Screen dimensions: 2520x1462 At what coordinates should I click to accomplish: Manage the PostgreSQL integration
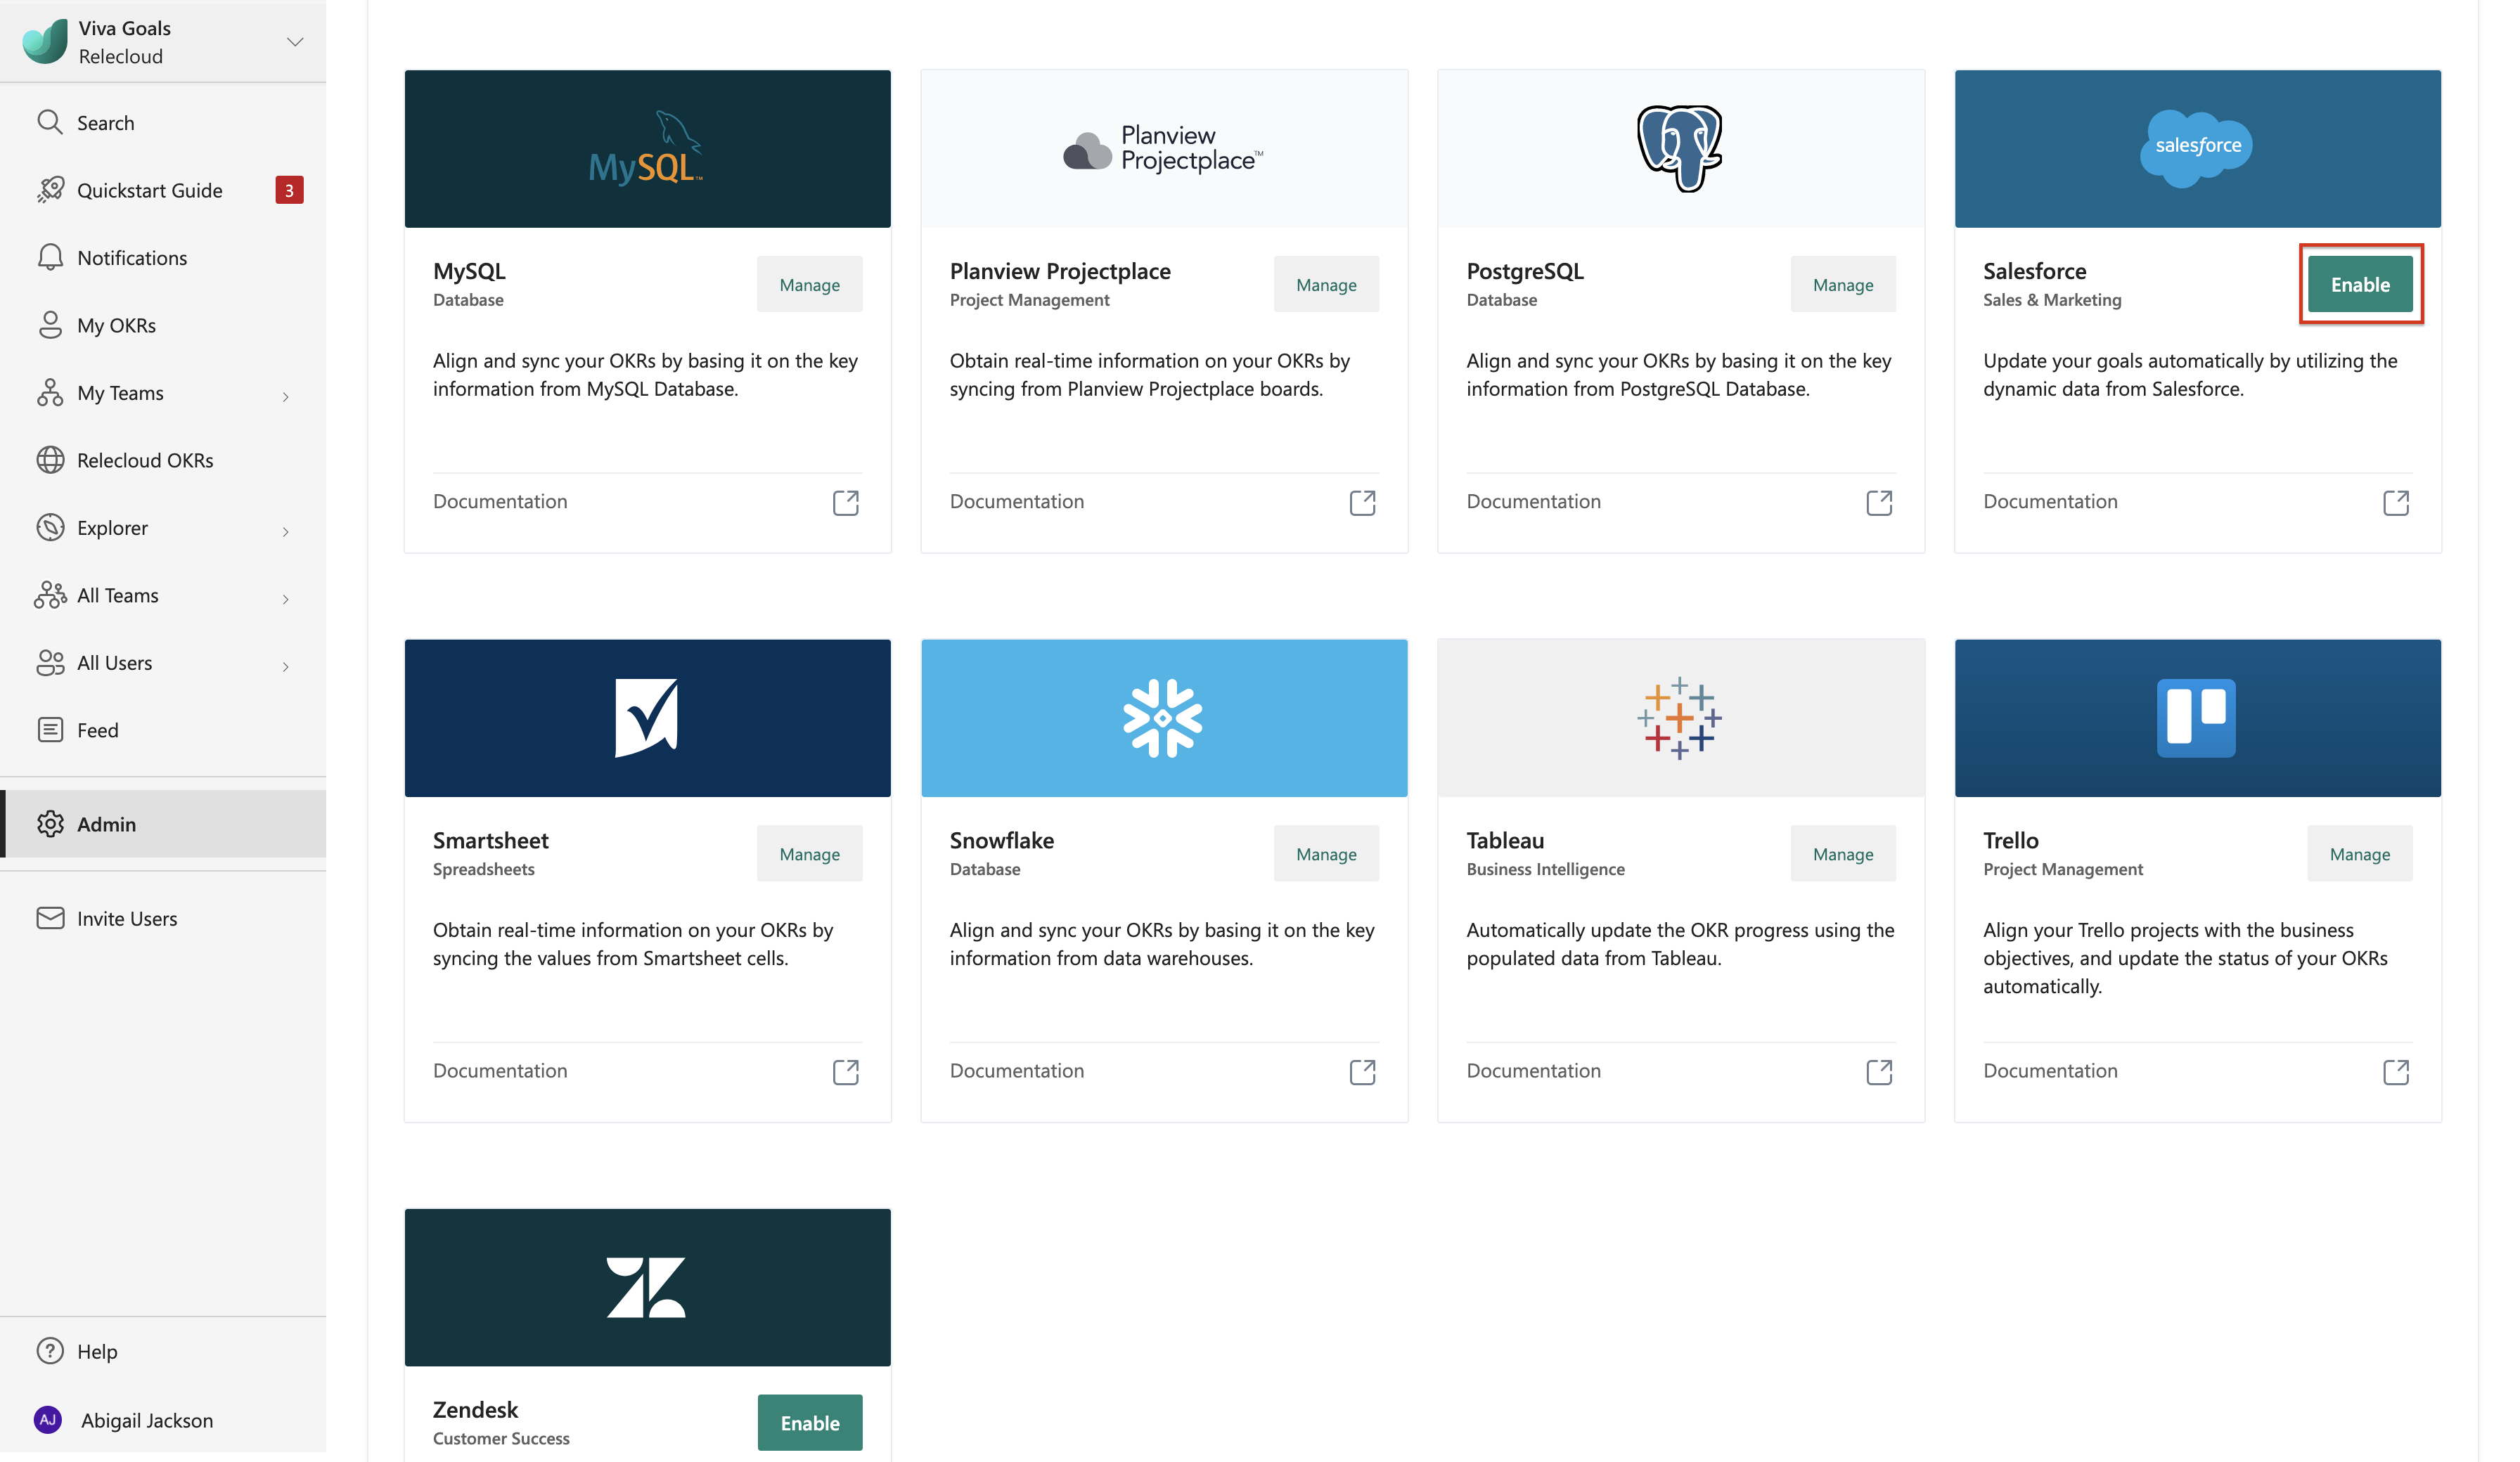tap(1843, 284)
